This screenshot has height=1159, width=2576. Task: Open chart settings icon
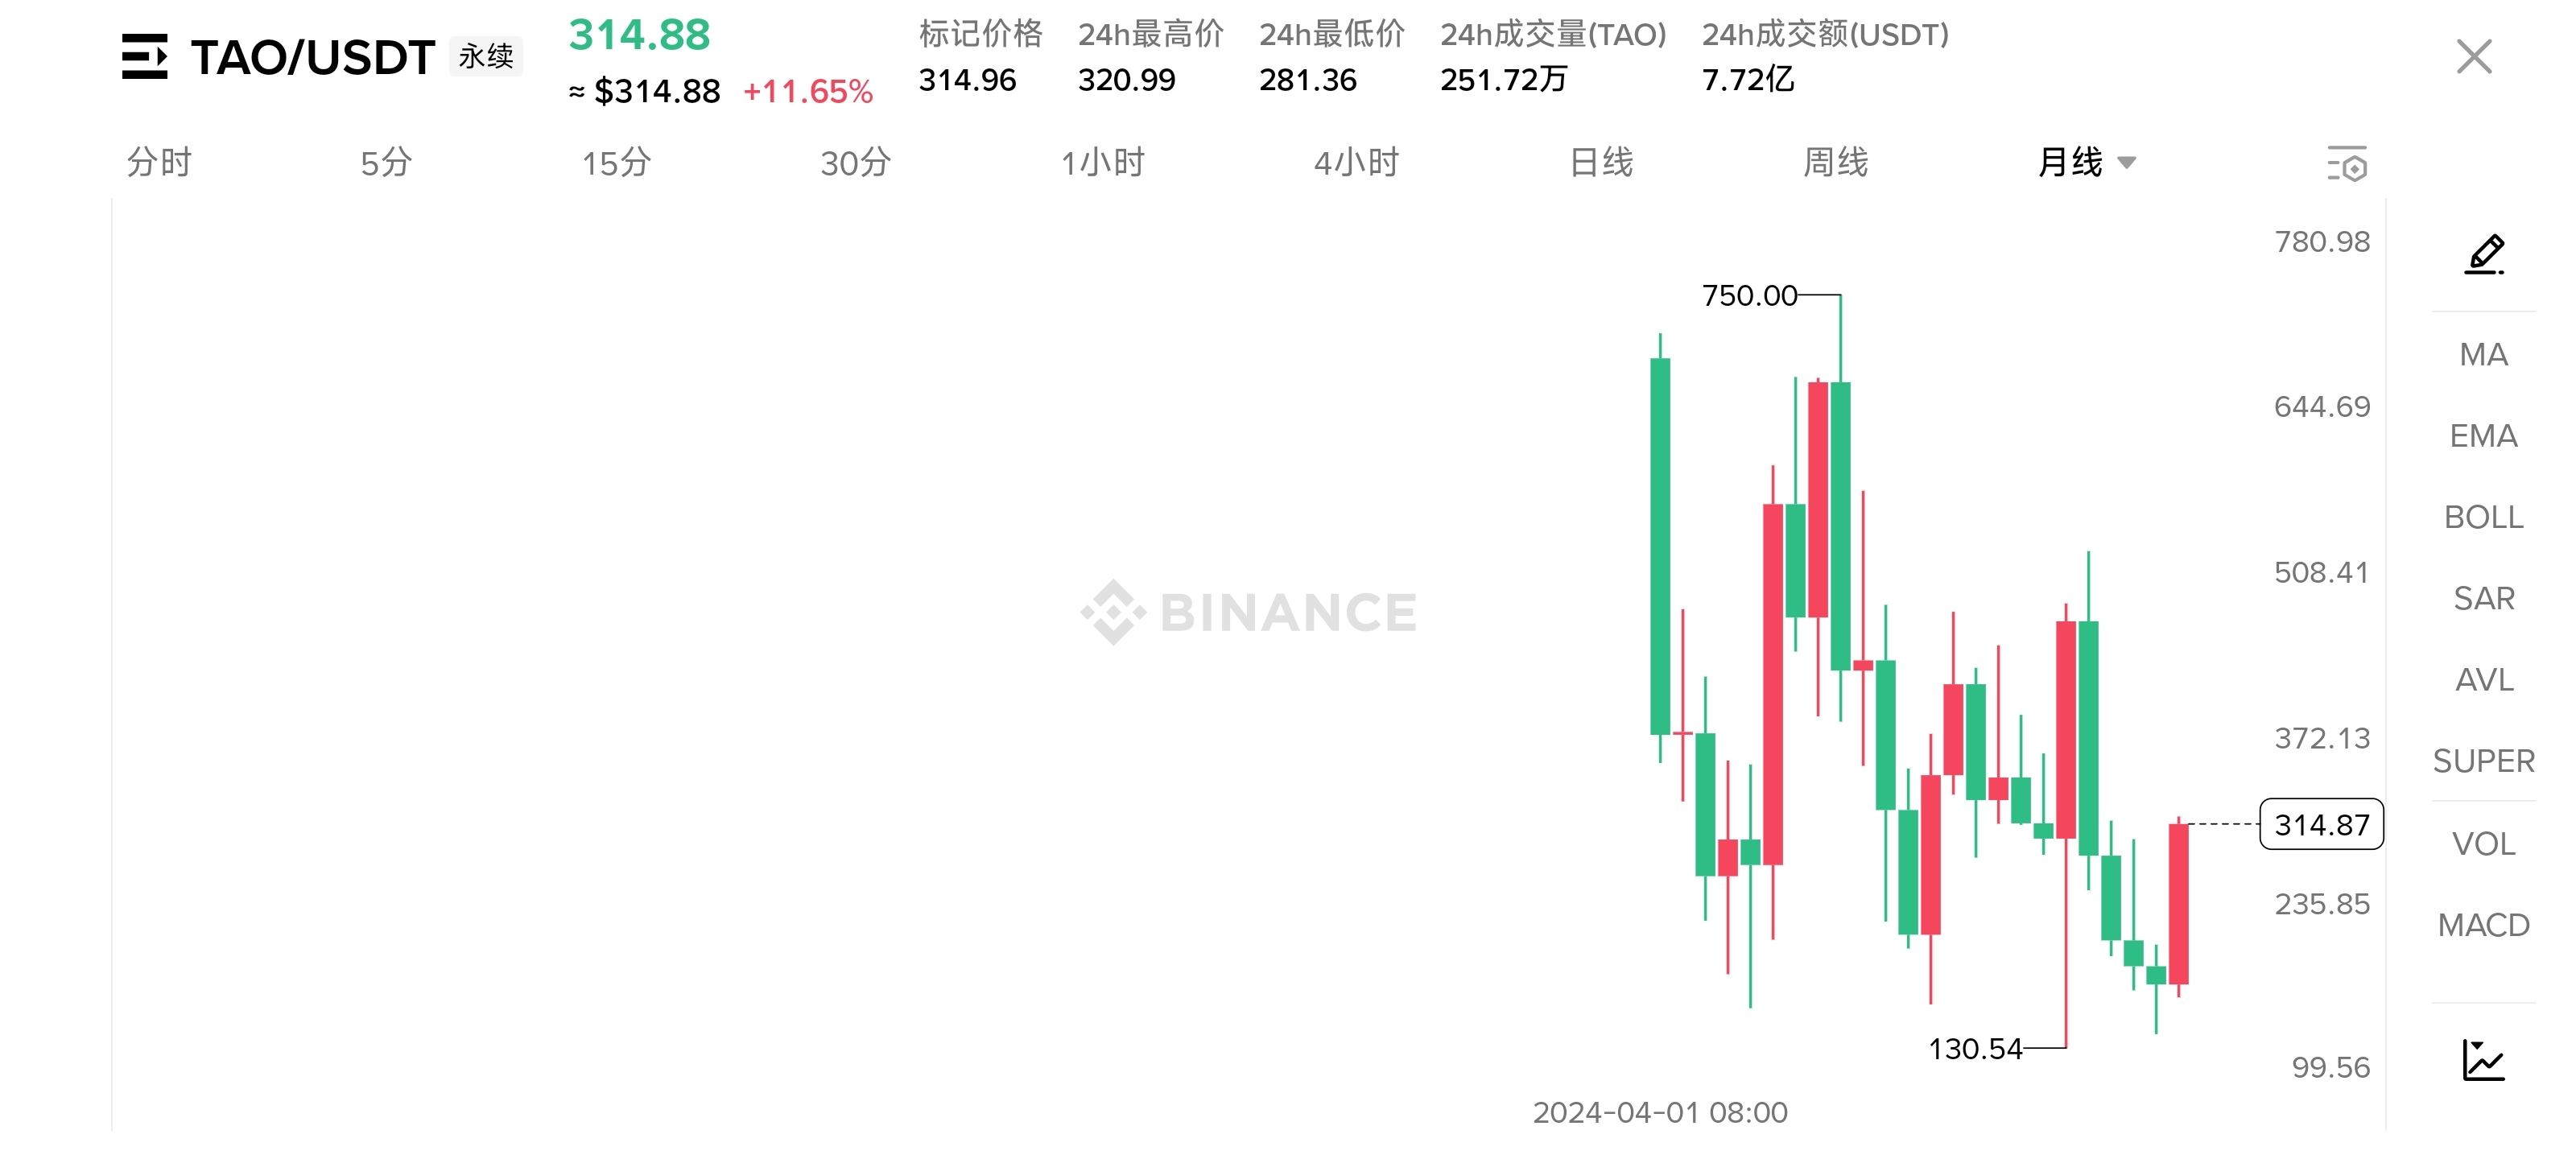[x=2346, y=163]
